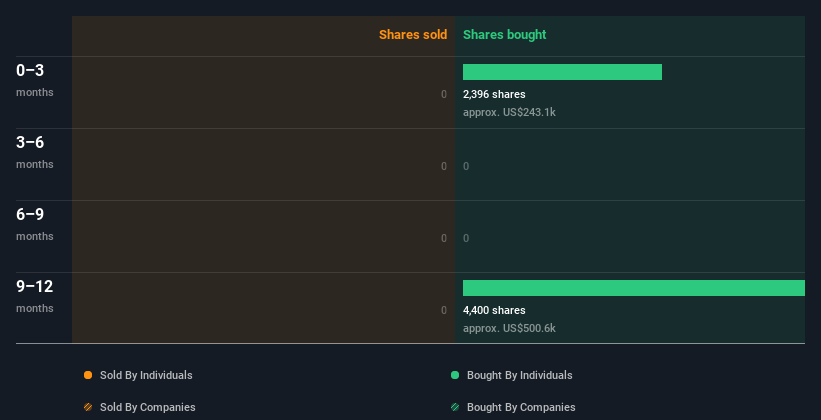Click the approx. US$243.1k value
The width and height of the screenshot is (821, 420).
(509, 112)
